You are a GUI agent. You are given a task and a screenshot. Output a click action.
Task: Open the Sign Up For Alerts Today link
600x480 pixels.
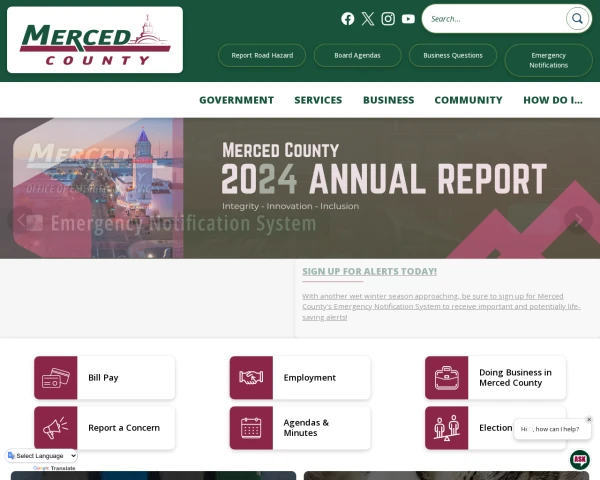coord(369,271)
